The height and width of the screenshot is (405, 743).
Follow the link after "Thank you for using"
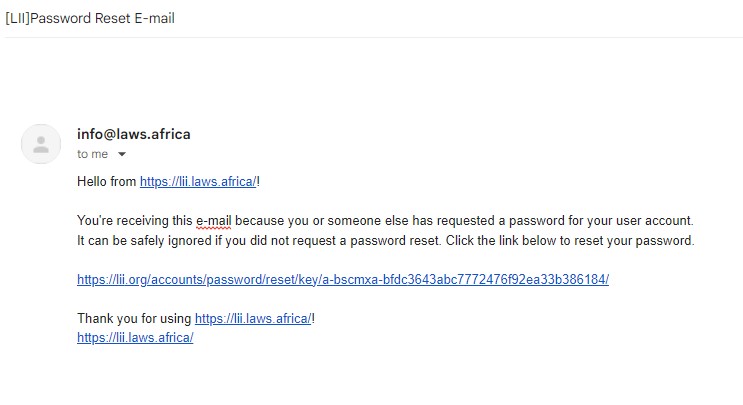[253, 318]
